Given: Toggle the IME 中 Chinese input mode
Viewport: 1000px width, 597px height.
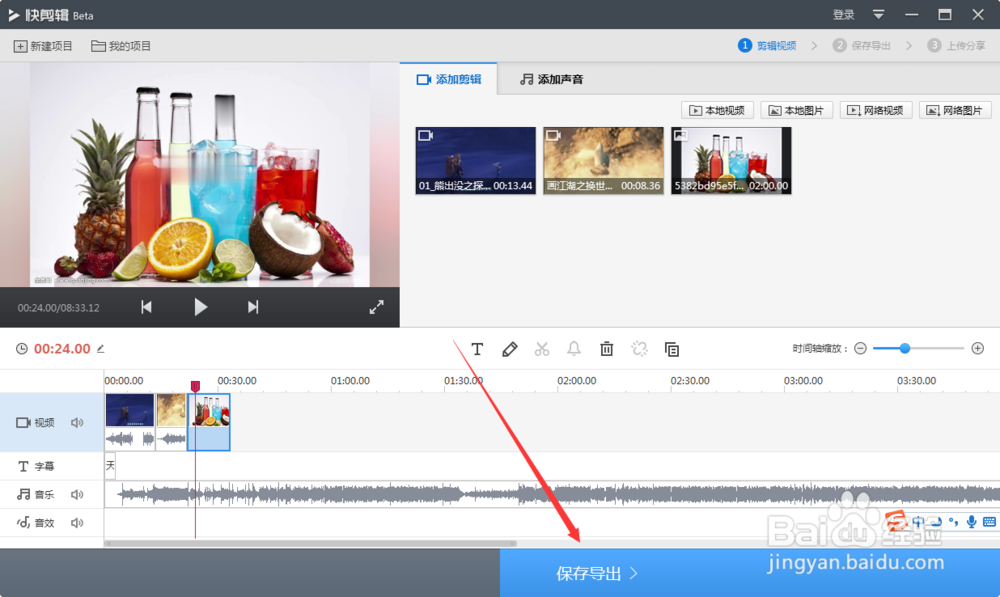Looking at the screenshot, I should click(x=918, y=522).
